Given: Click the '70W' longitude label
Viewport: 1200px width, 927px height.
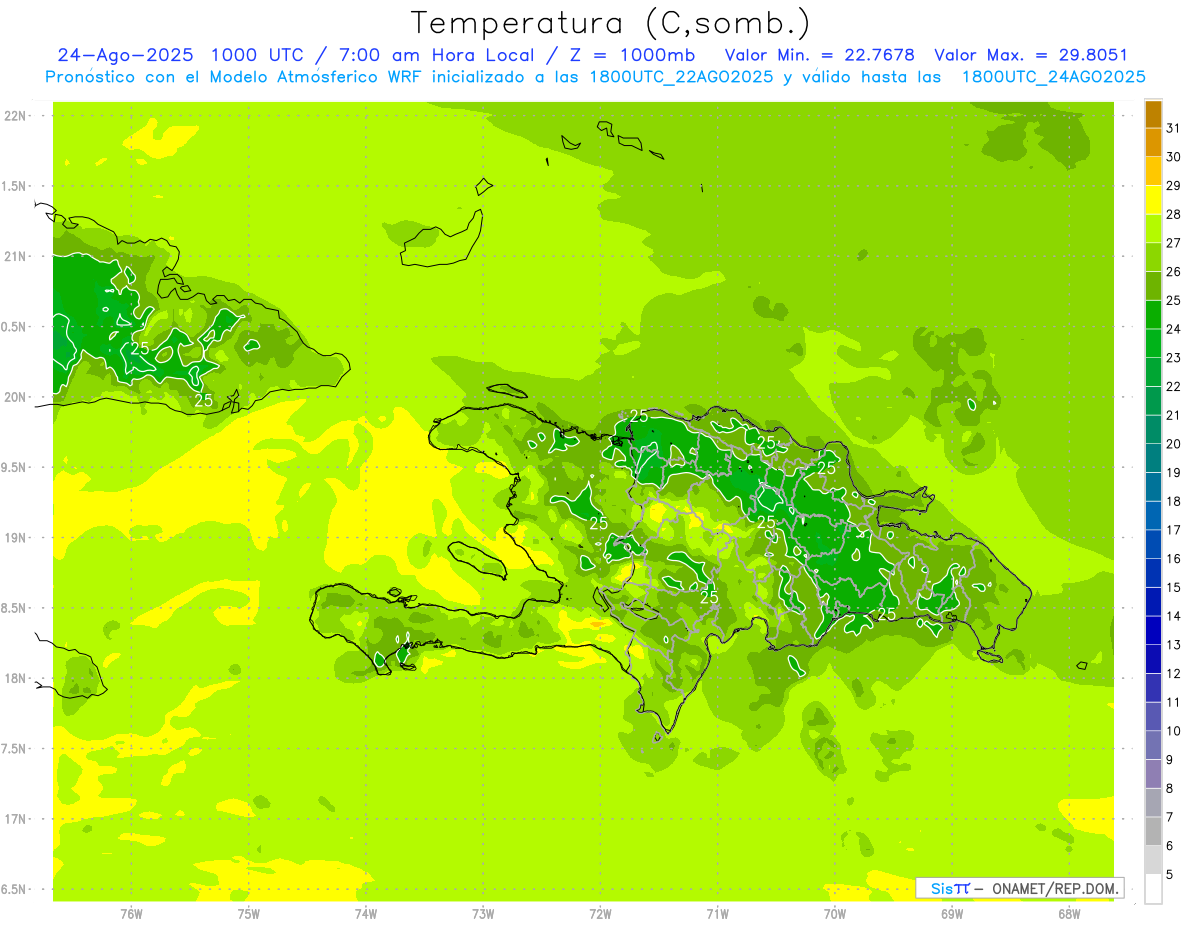Looking at the screenshot, I should coord(835,914).
